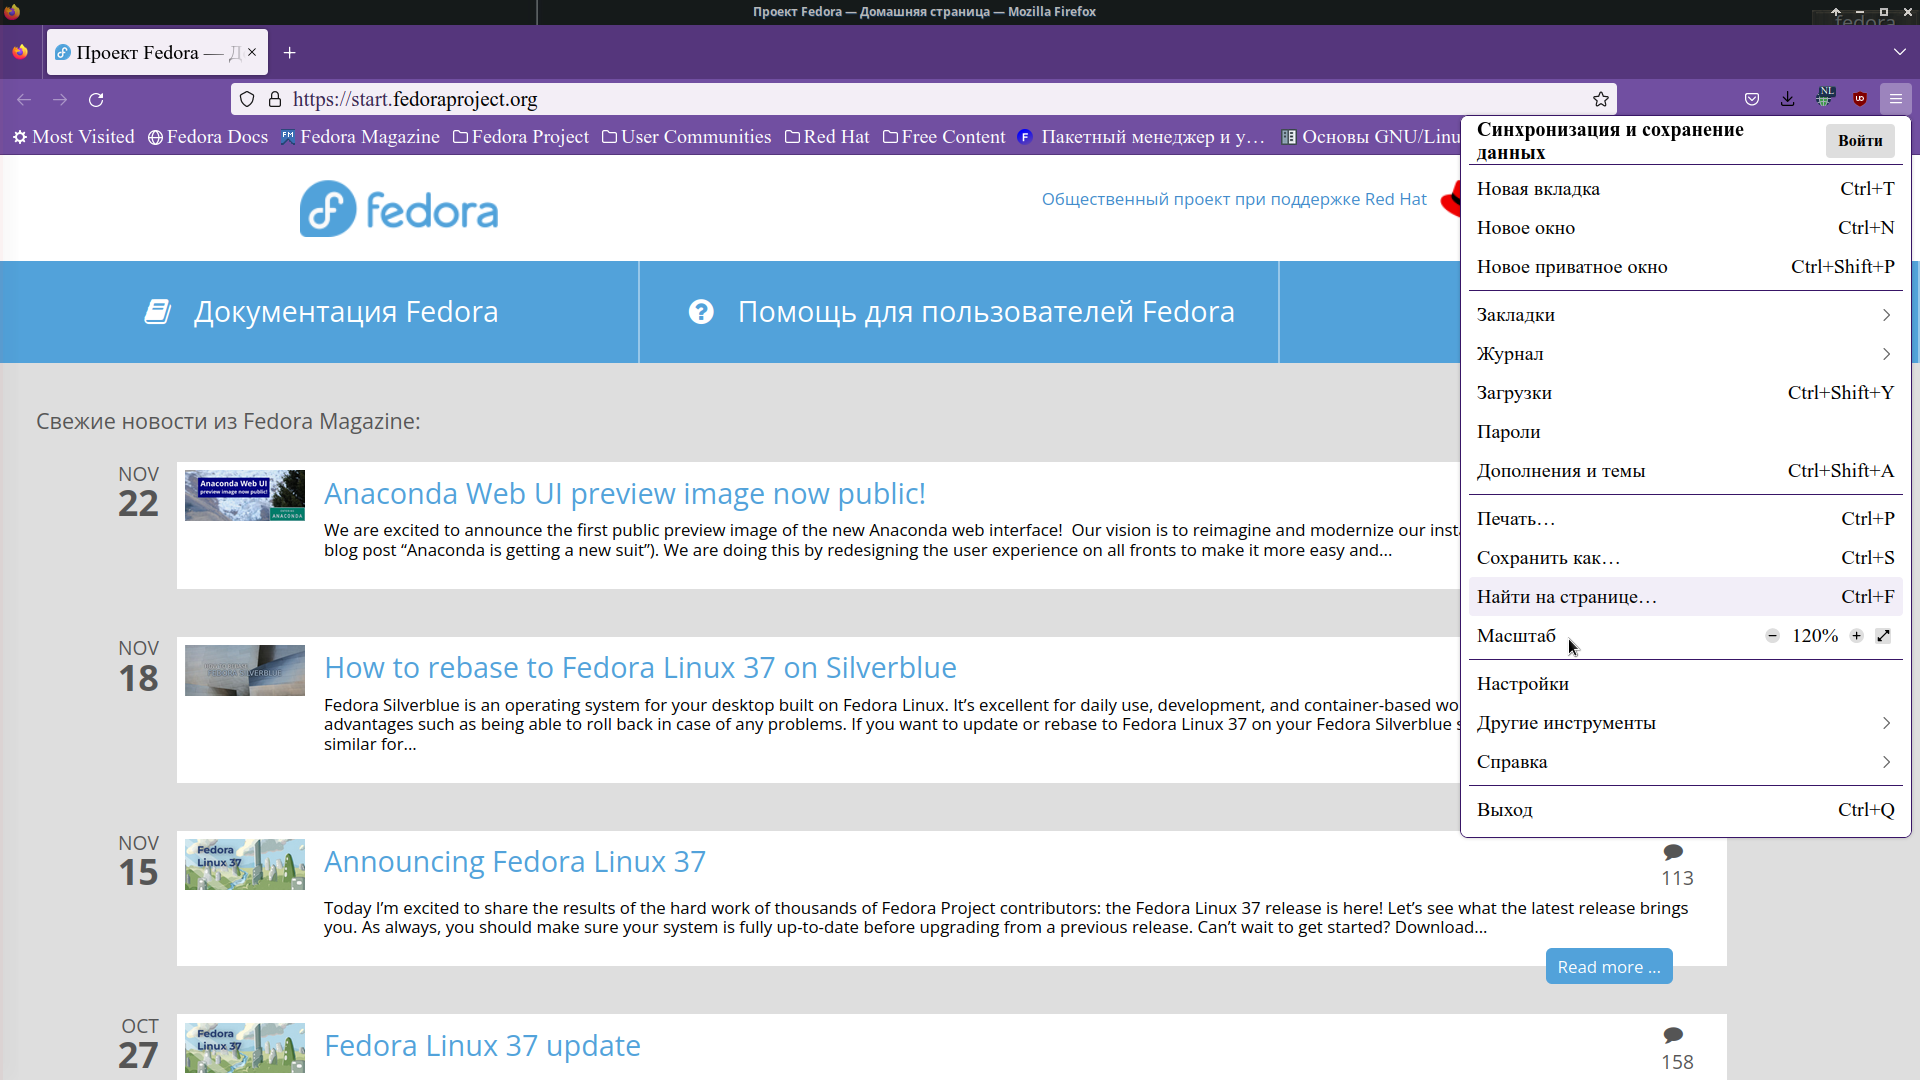
Task: Bookmark this page with the star icon
Action: tap(1601, 99)
